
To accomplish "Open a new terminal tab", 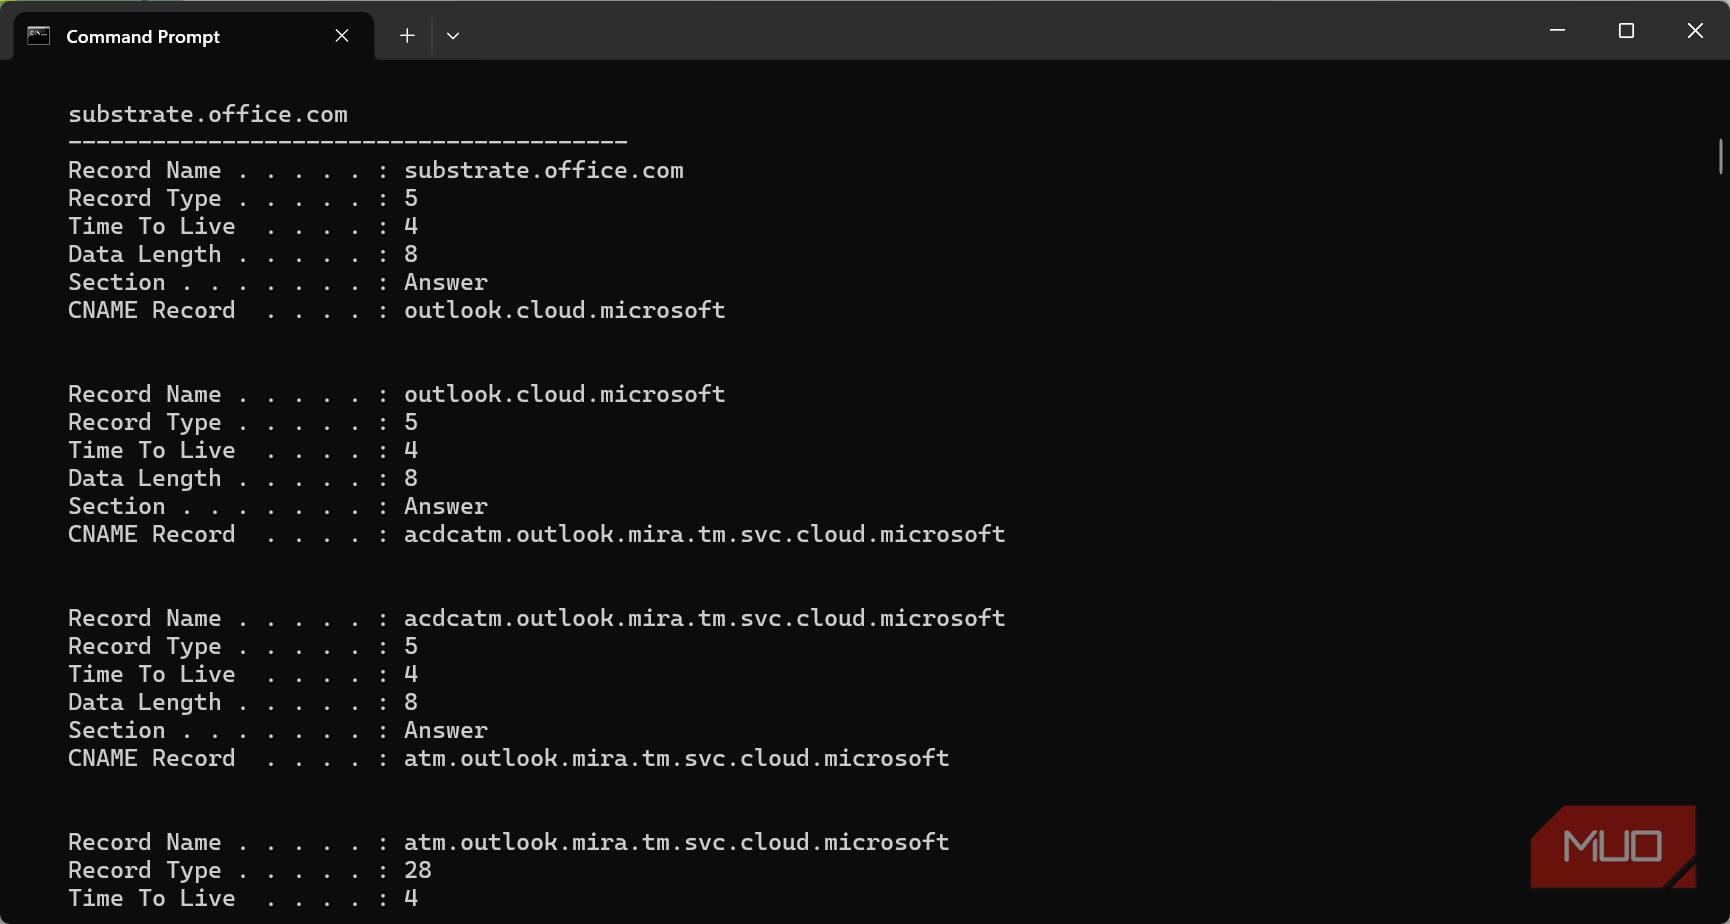I will (x=407, y=36).
